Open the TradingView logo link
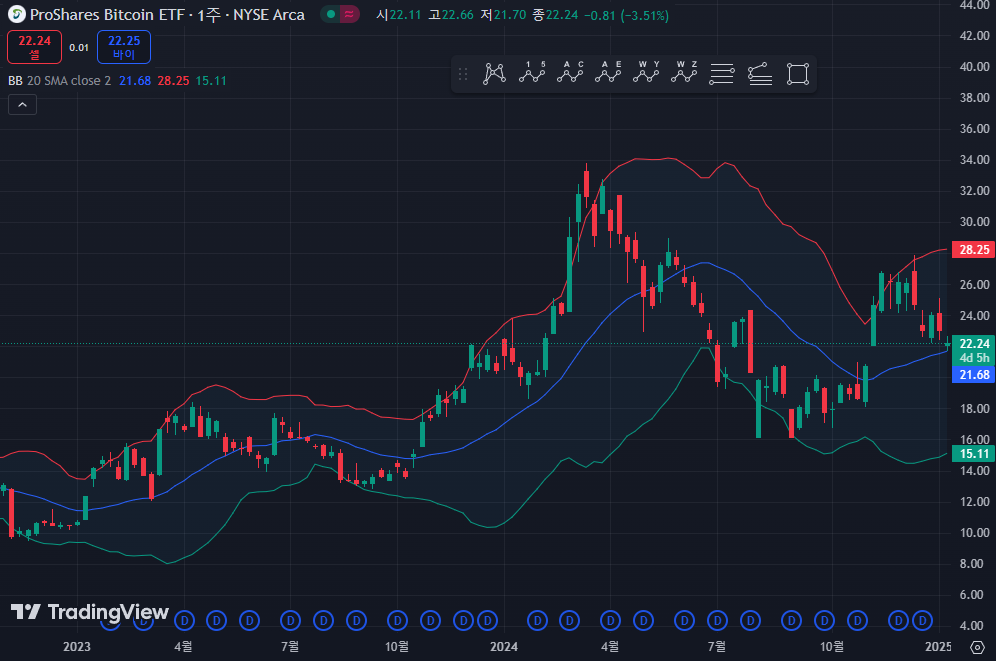Viewport: 996px width, 661px height. [x=90, y=612]
